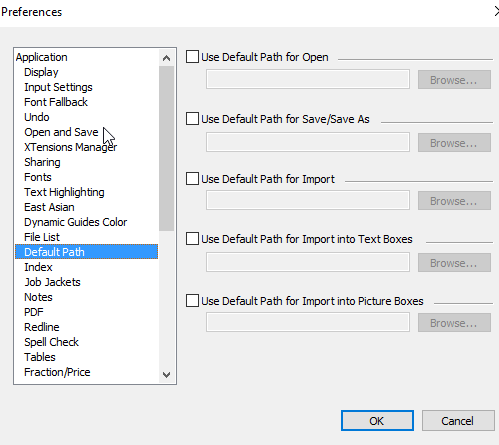Click the scroll up arrow in category list
This screenshot has width=499, height=445.
166,58
